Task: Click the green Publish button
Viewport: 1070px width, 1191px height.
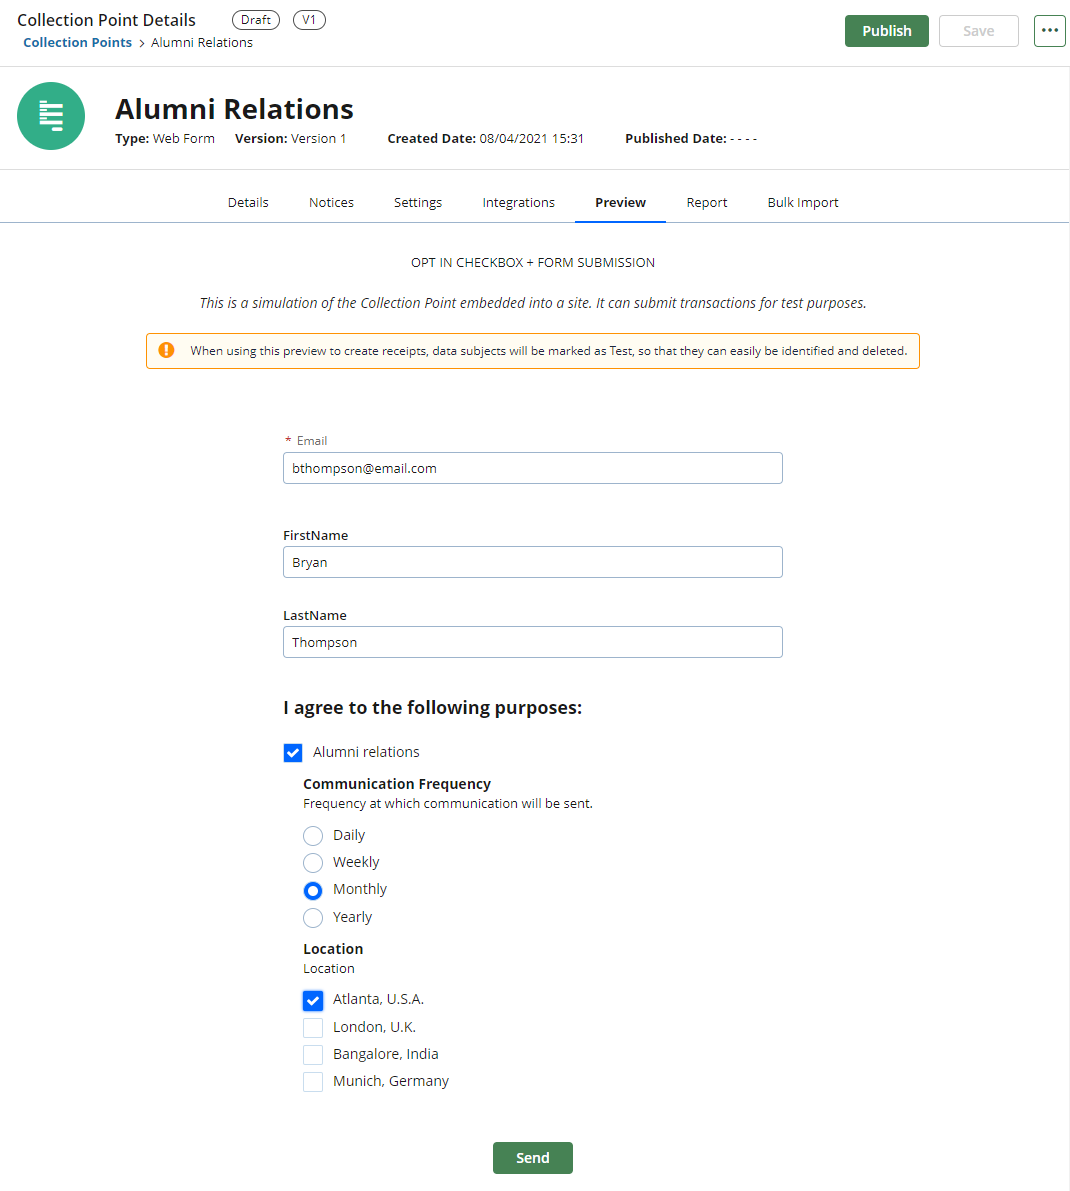Action: coord(886,31)
